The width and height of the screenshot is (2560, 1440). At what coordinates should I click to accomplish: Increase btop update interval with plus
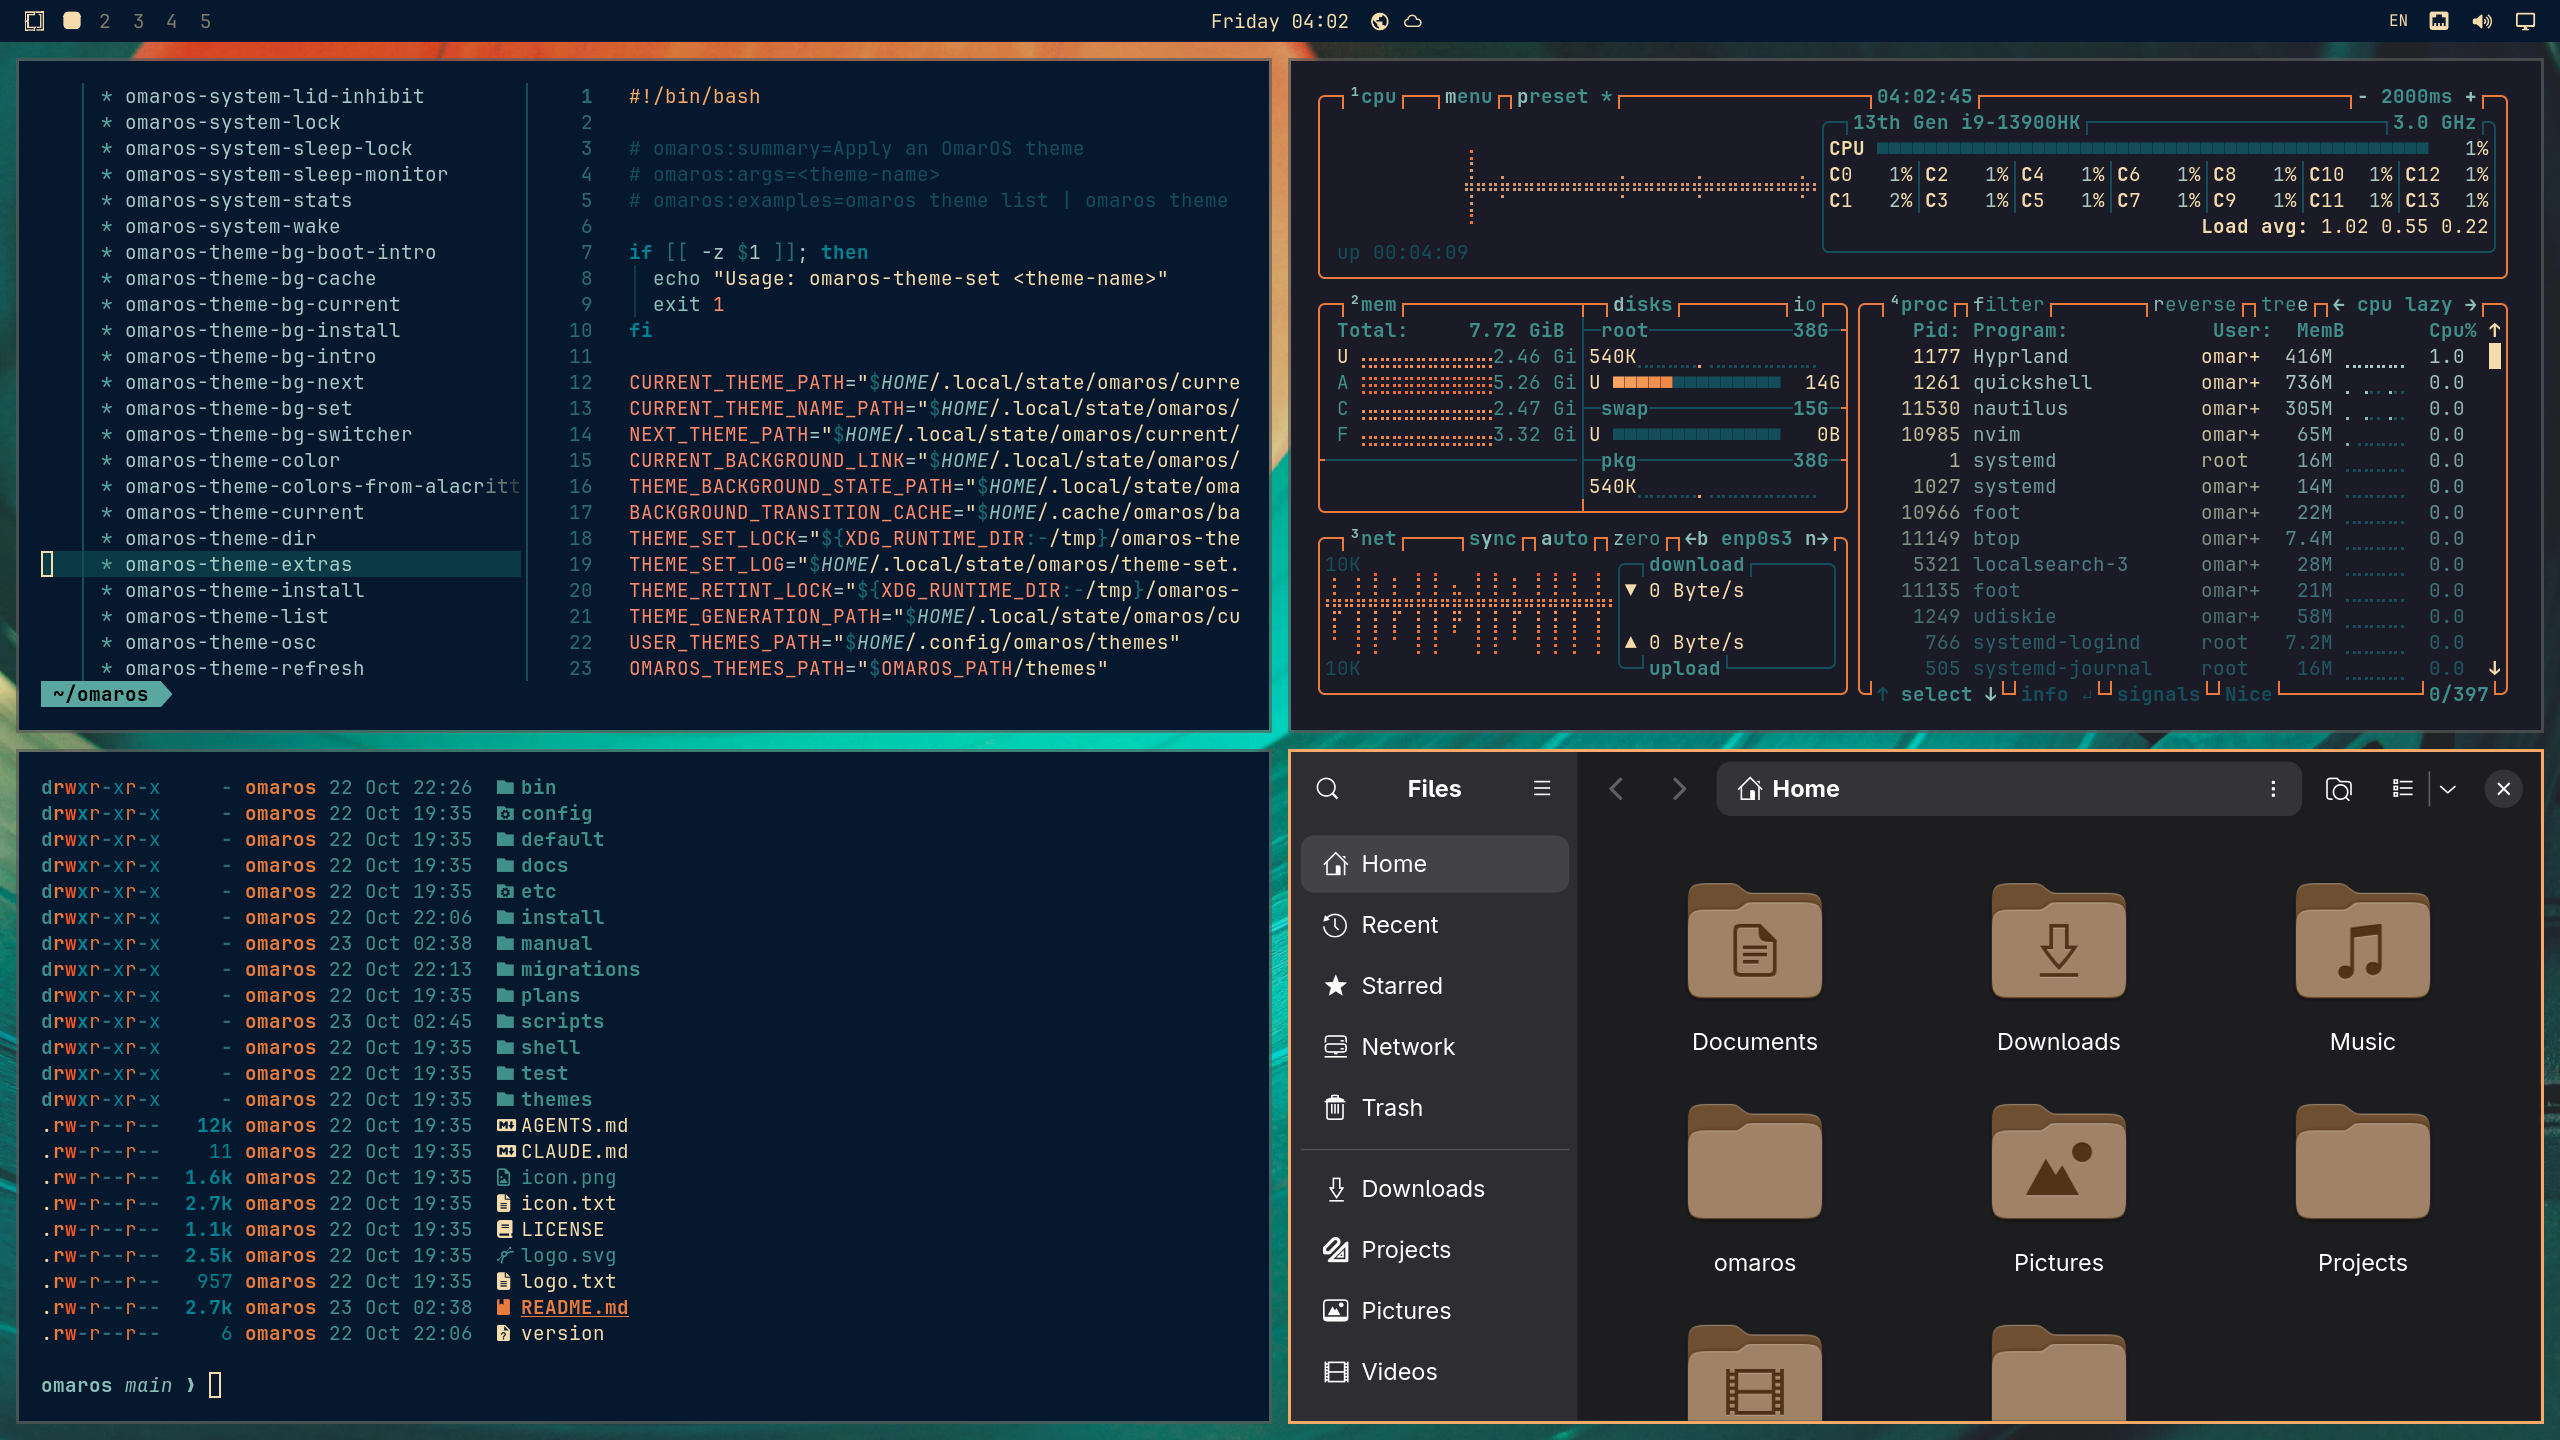click(x=2470, y=97)
